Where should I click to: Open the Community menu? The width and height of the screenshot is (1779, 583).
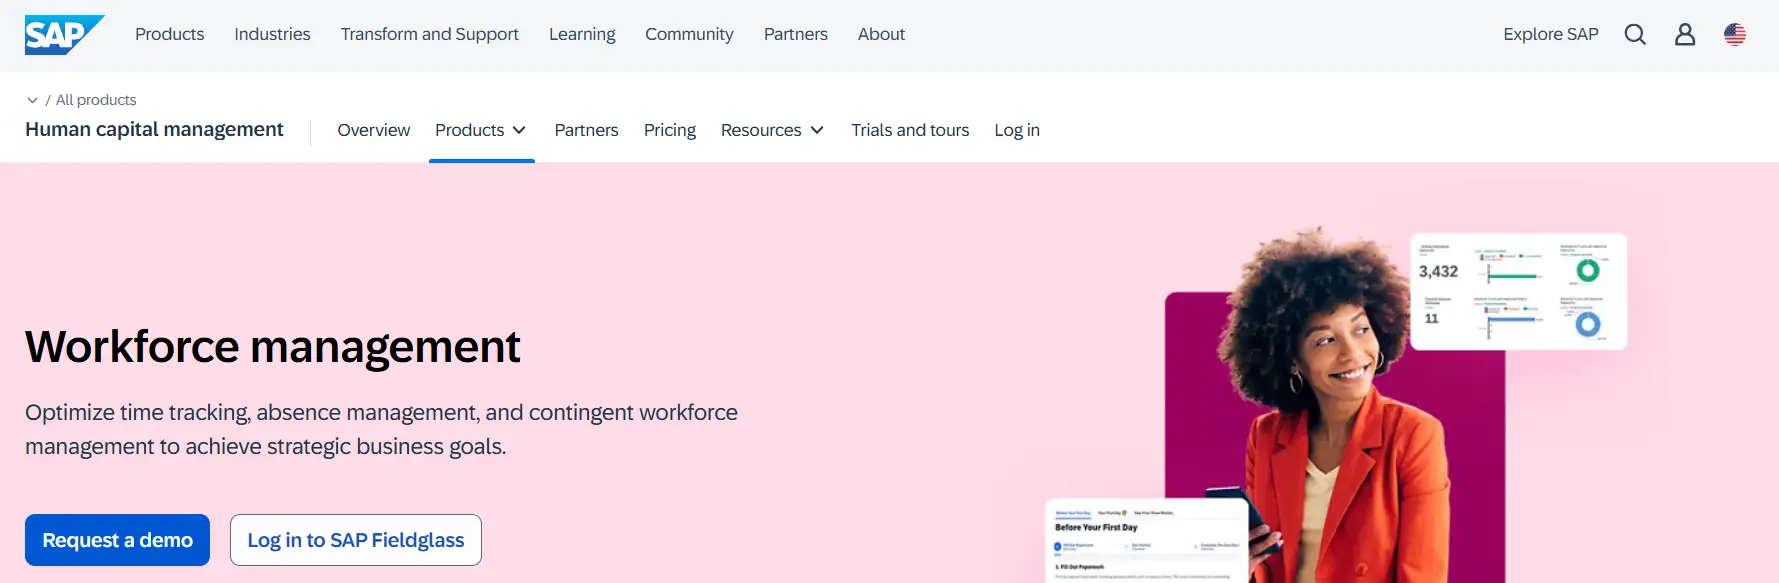point(689,34)
